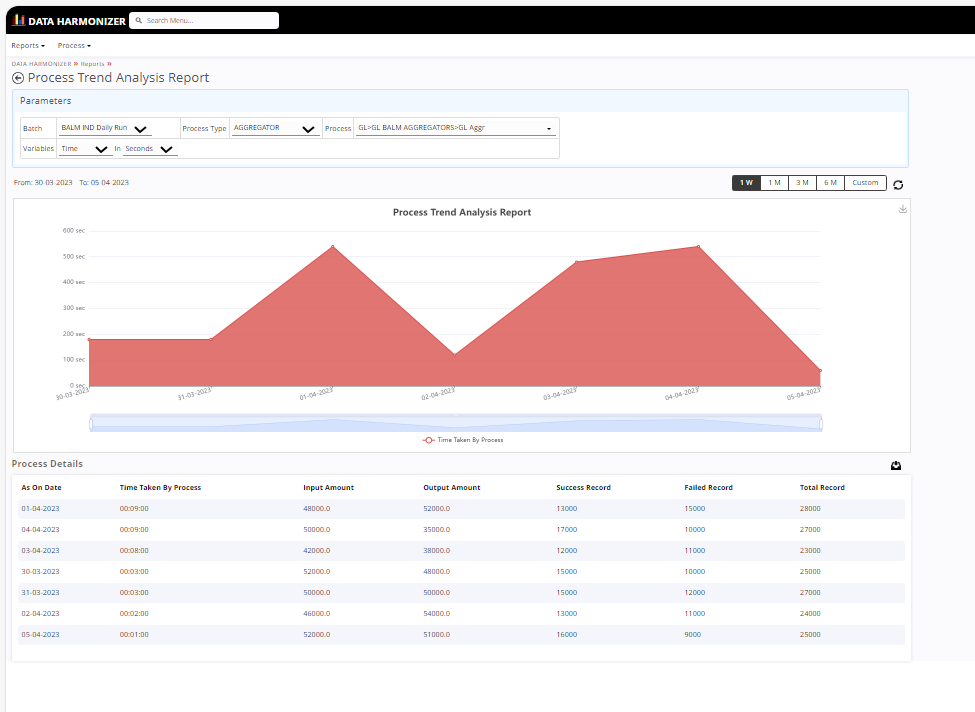This screenshot has height=712, width=975.
Task: Click the Process Details section heading
Action: point(47,464)
